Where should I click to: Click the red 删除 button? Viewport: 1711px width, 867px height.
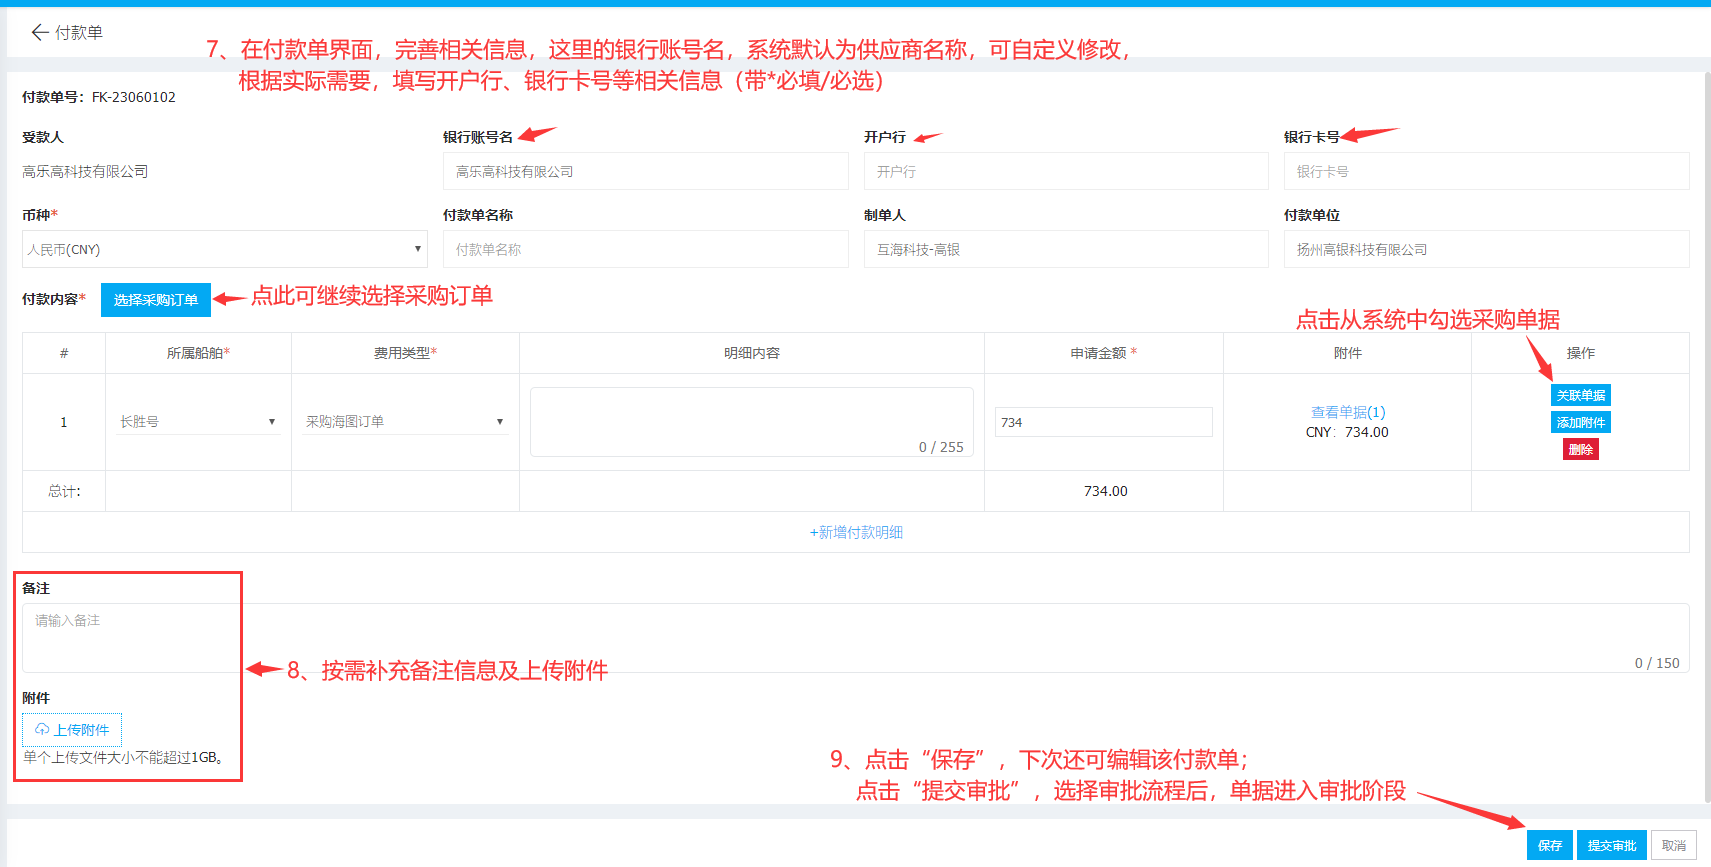pos(1580,449)
